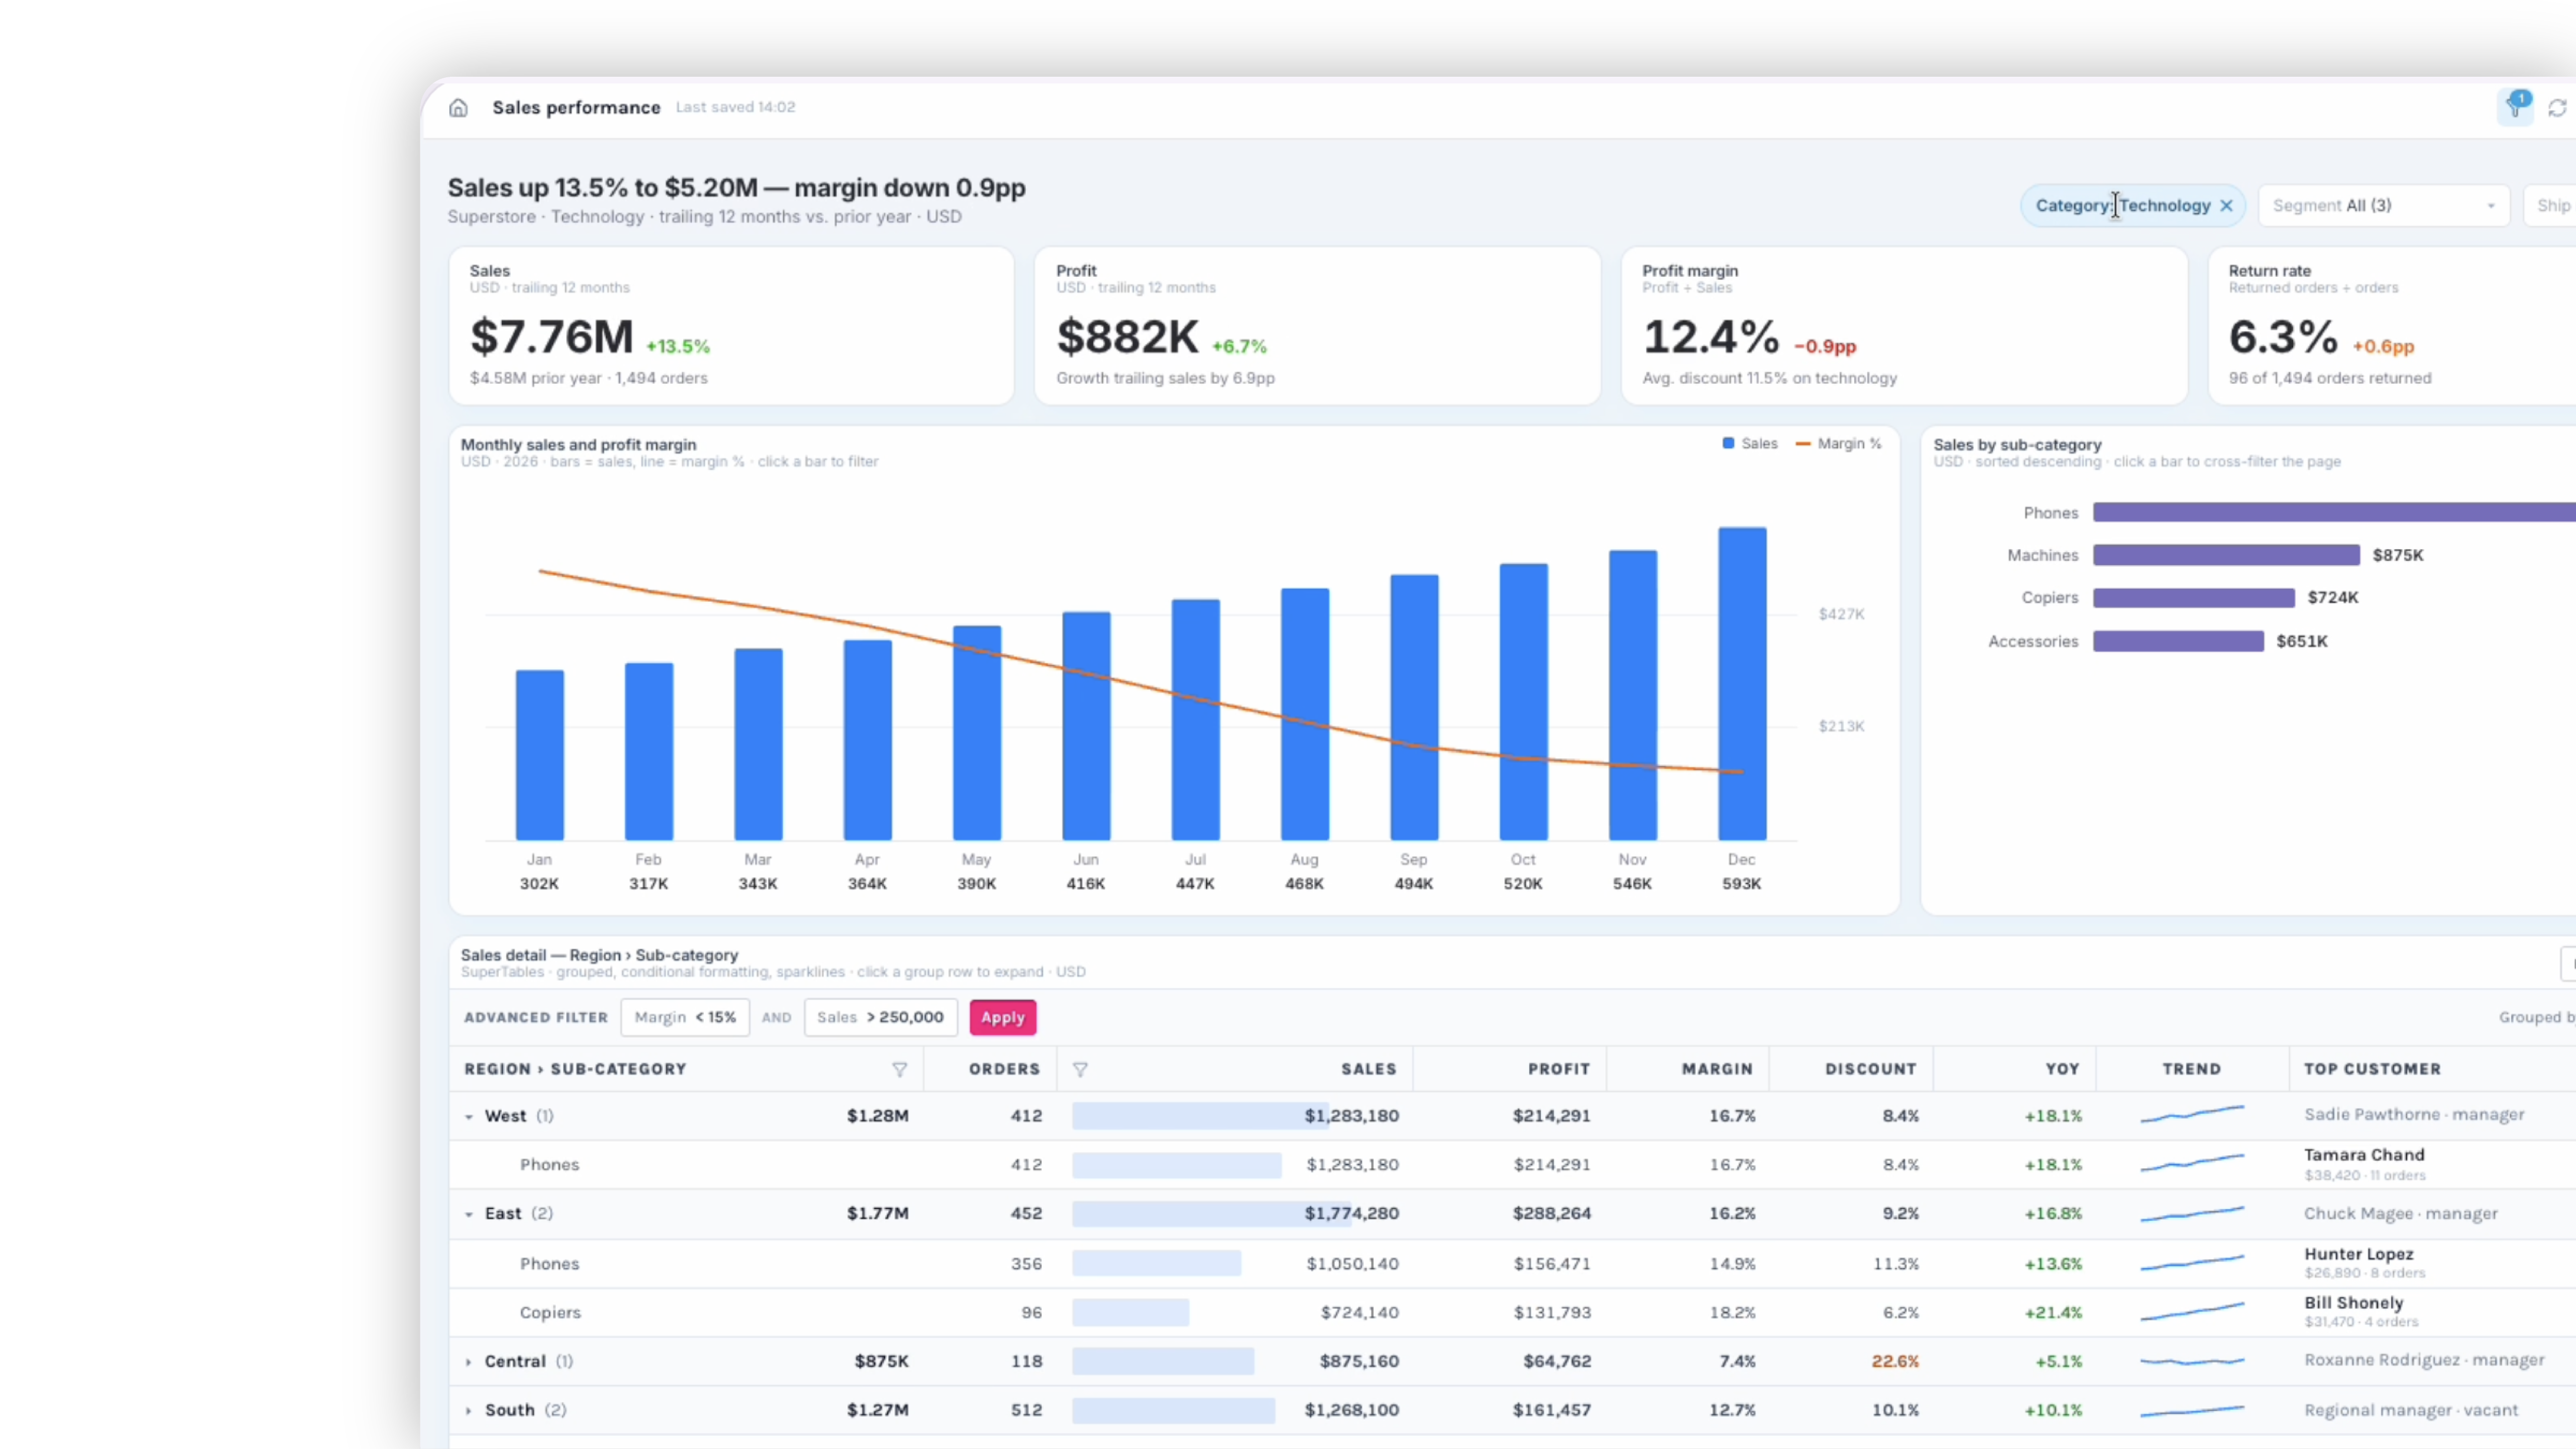2576x1449 pixels.
Task: Remove the Category: Technology filter chip
Action: click(x=2226, y=206)
